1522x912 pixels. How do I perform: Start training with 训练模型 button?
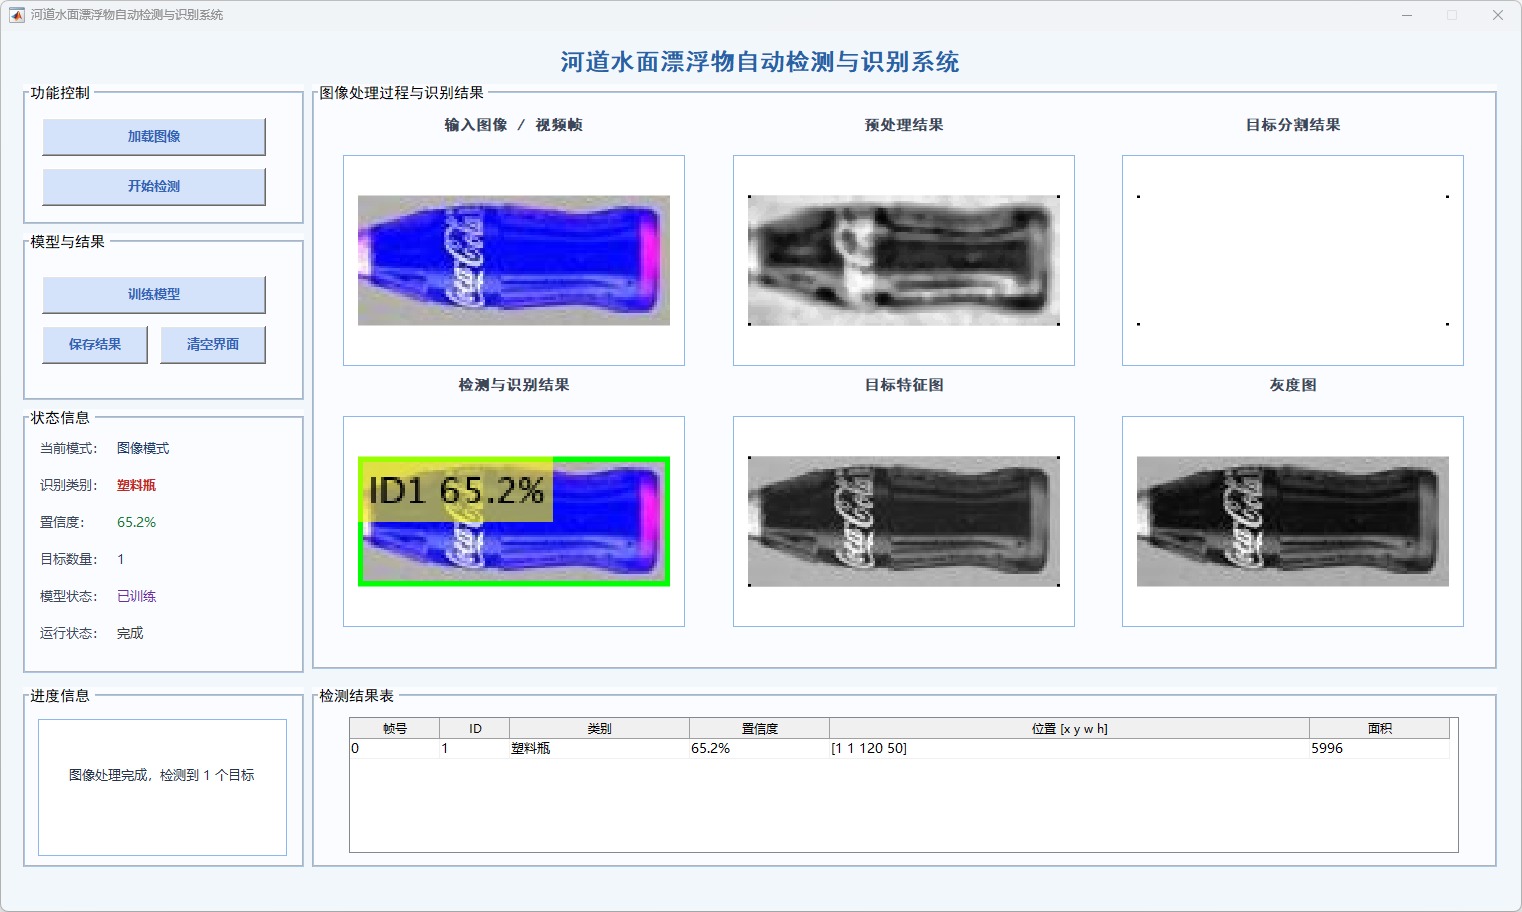pyautogui.click(x=154, y=295)
